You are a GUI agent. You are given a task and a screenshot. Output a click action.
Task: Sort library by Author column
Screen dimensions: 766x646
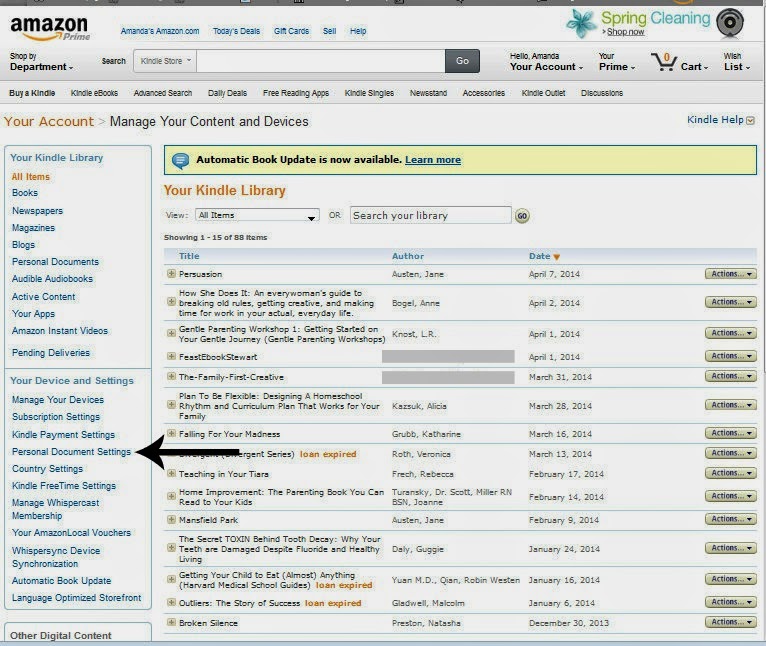click(x=408, y=256)
